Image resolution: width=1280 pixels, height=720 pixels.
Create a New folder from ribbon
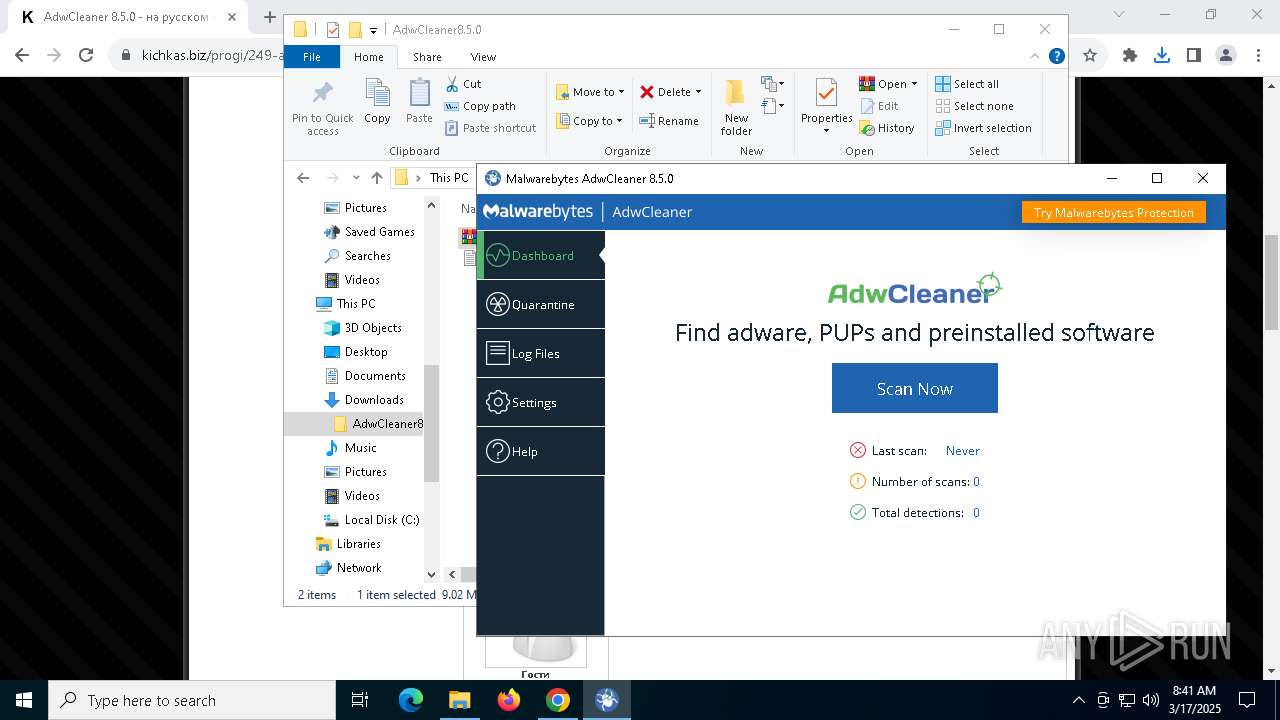[736, 108]
